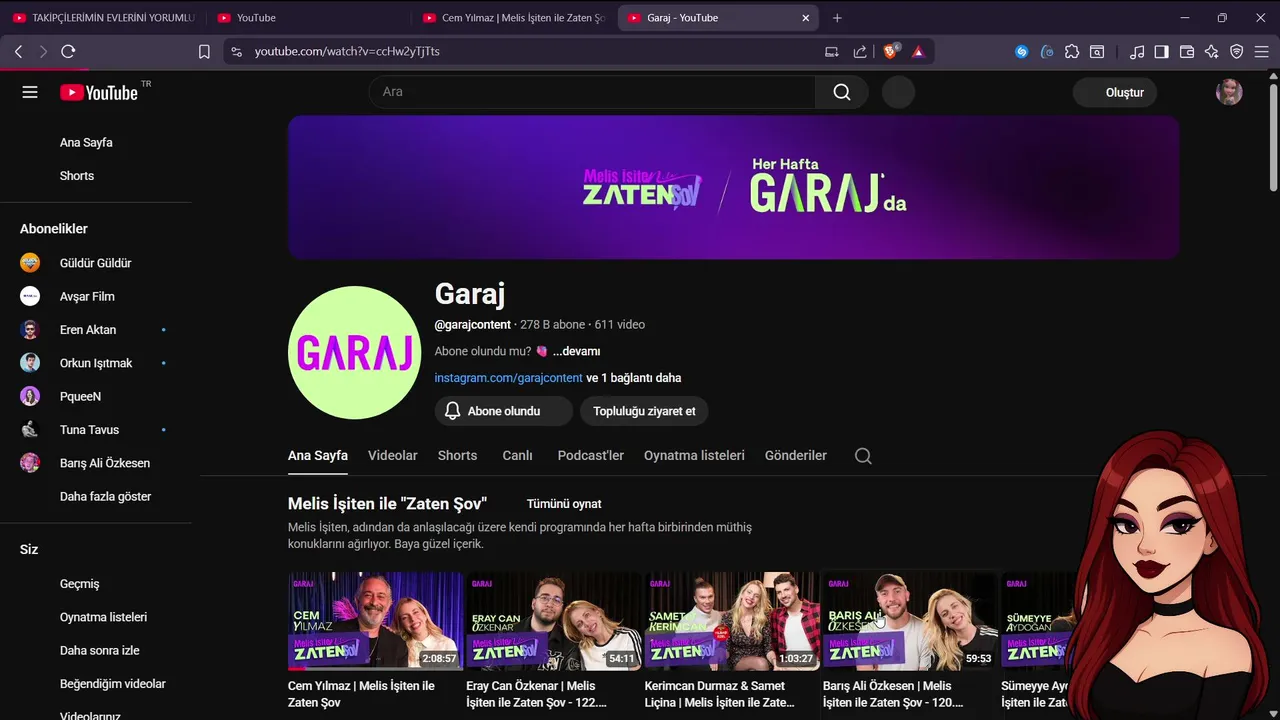The width and height of the screenshot is (1280, 720).
Task: Open the account profile avatar
Action: (1229, 92)
